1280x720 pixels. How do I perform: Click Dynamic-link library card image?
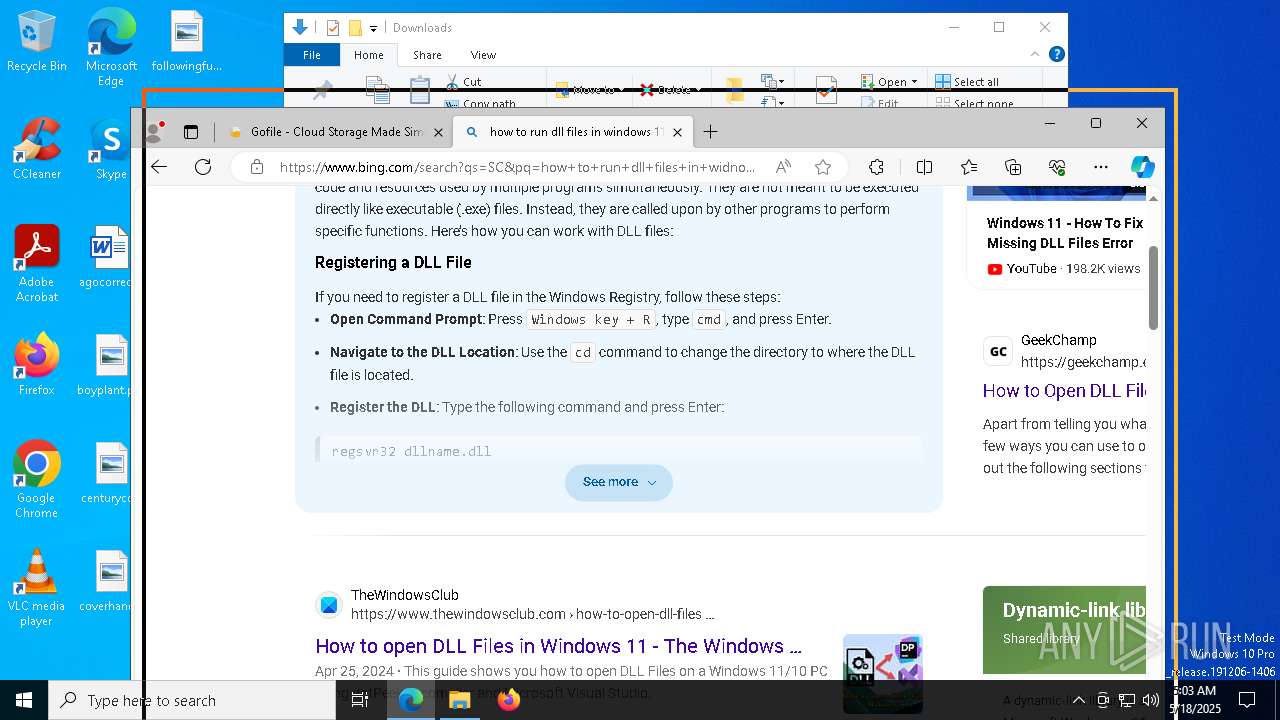(x=1064, y=630)
